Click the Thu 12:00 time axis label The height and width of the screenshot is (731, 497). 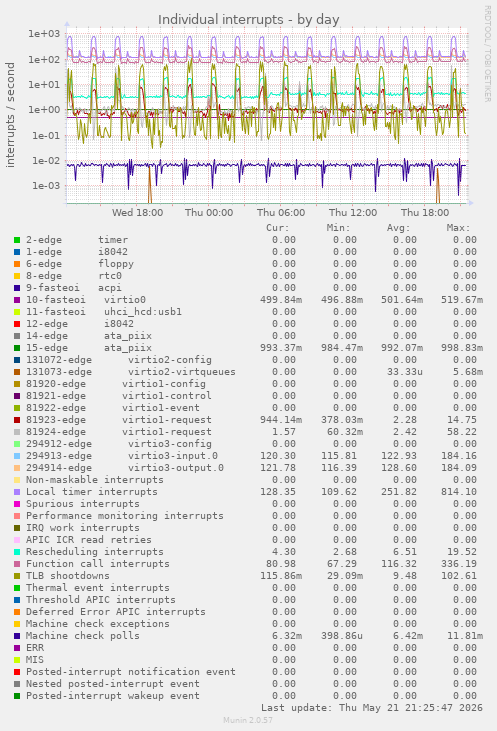click(x=353, y=213)
